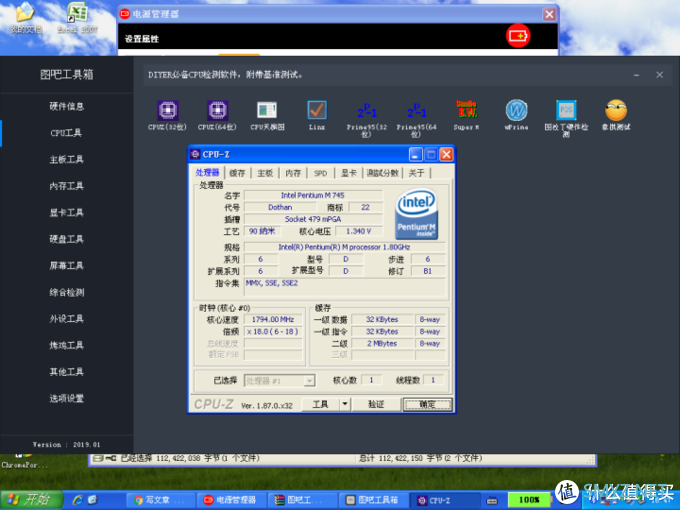Switch to CPU-Z 主板 tab
This screenshot has height=510, width=680.
pos(265,173)
